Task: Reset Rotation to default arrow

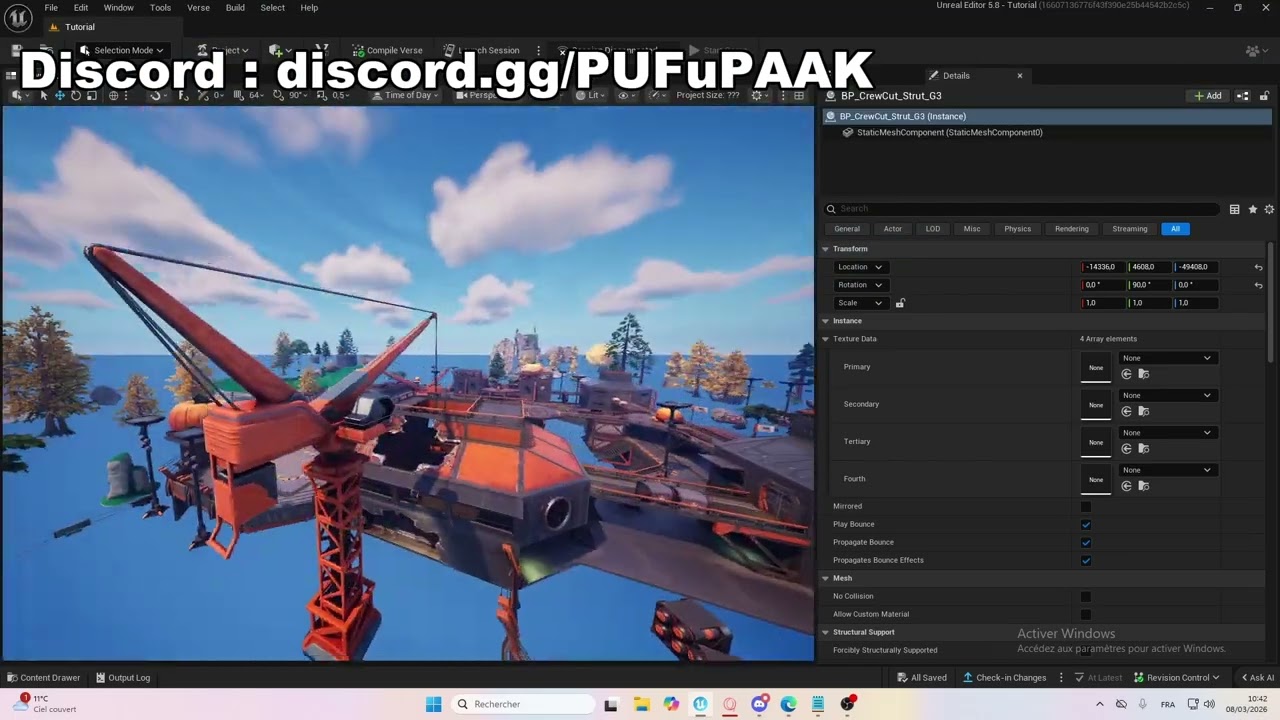Action: pyautogui.click(x=1258, y=285)
